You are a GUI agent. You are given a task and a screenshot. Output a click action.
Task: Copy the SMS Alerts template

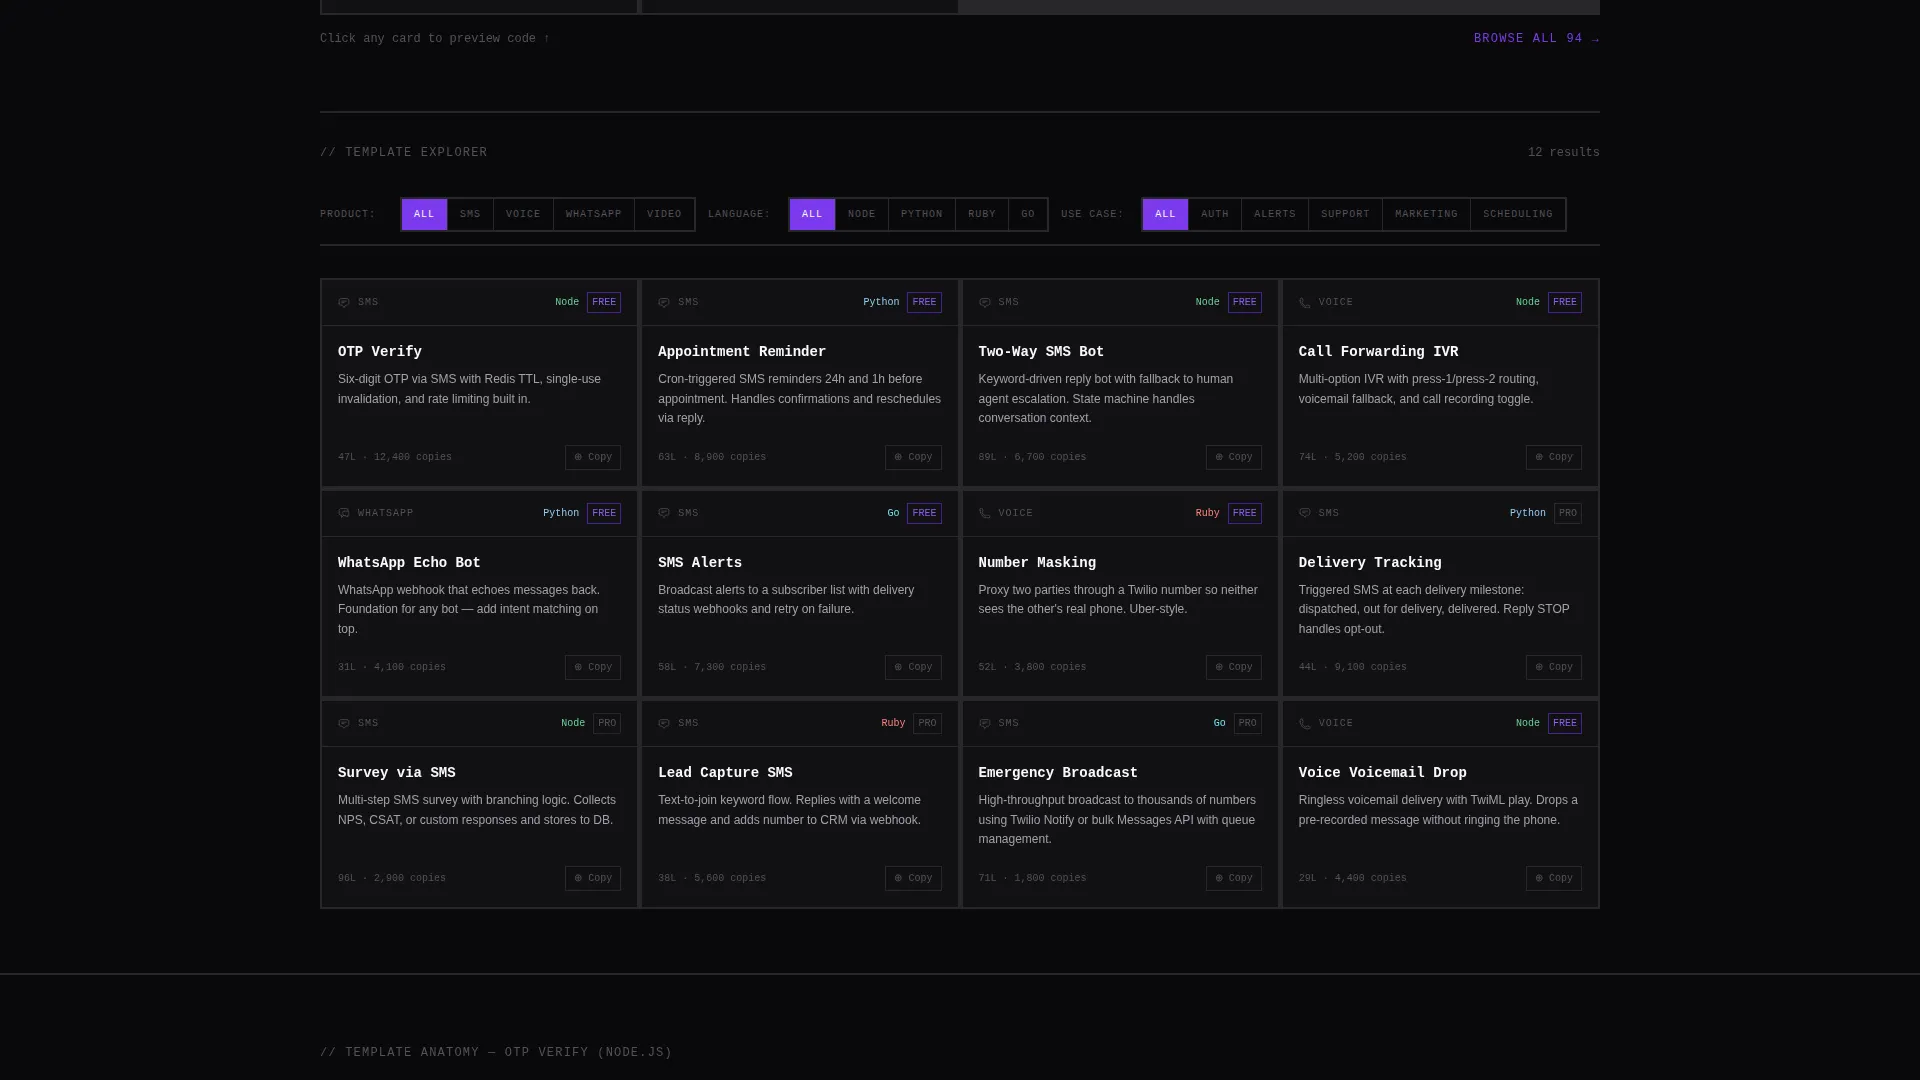tap(913, 667)
